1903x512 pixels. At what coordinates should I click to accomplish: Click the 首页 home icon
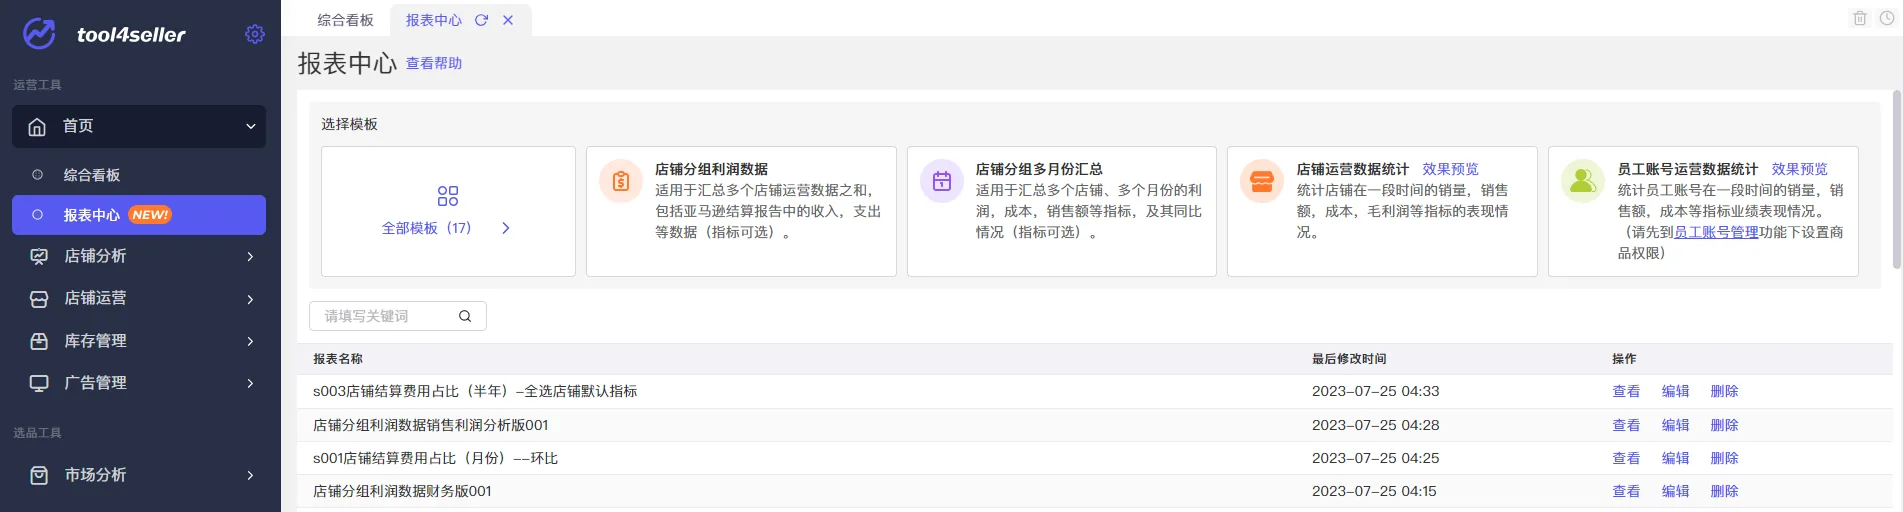37,127
